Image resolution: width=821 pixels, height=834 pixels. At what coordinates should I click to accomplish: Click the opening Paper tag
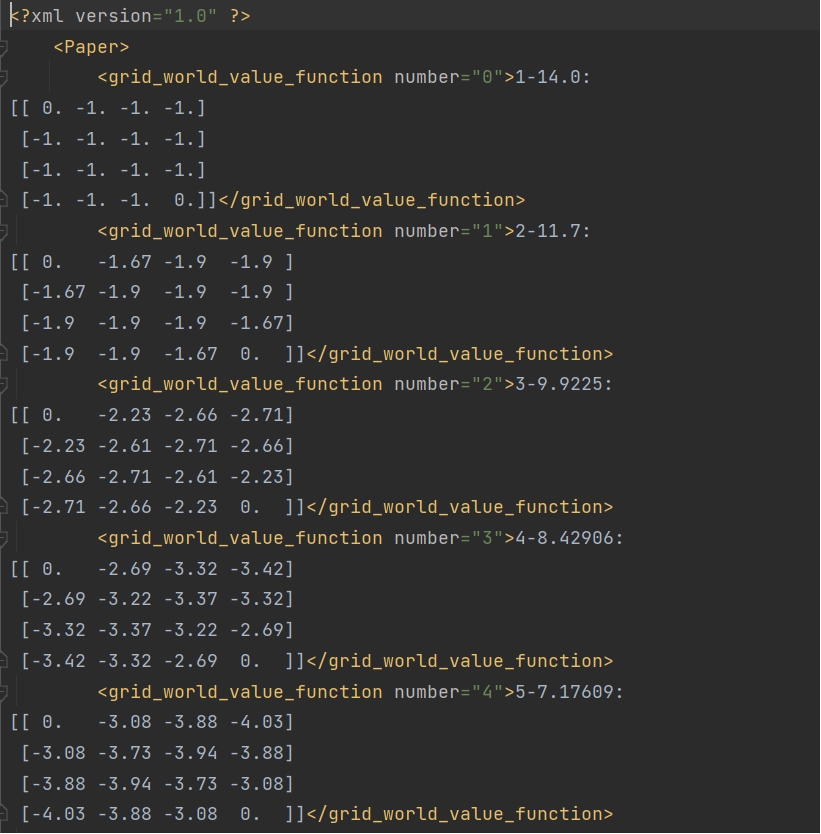91,46
